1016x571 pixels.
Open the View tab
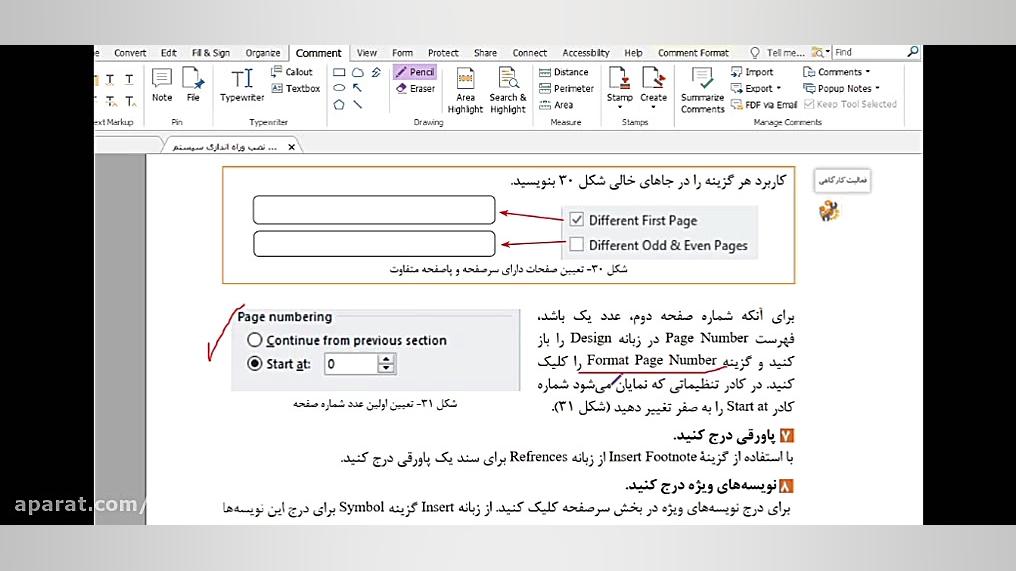pos(366,53)
